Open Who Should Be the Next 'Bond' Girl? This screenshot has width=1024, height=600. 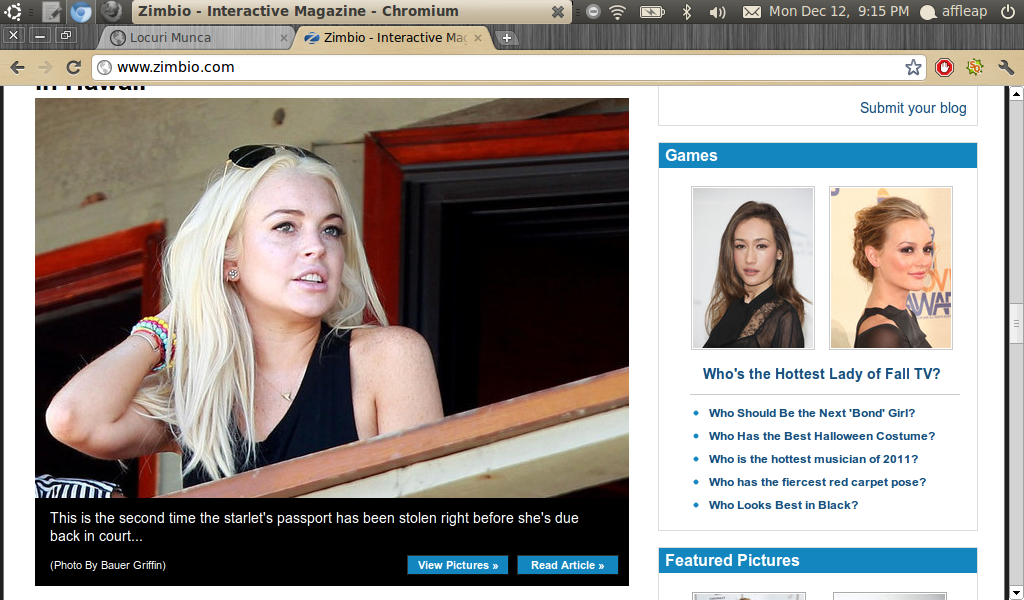812,413
